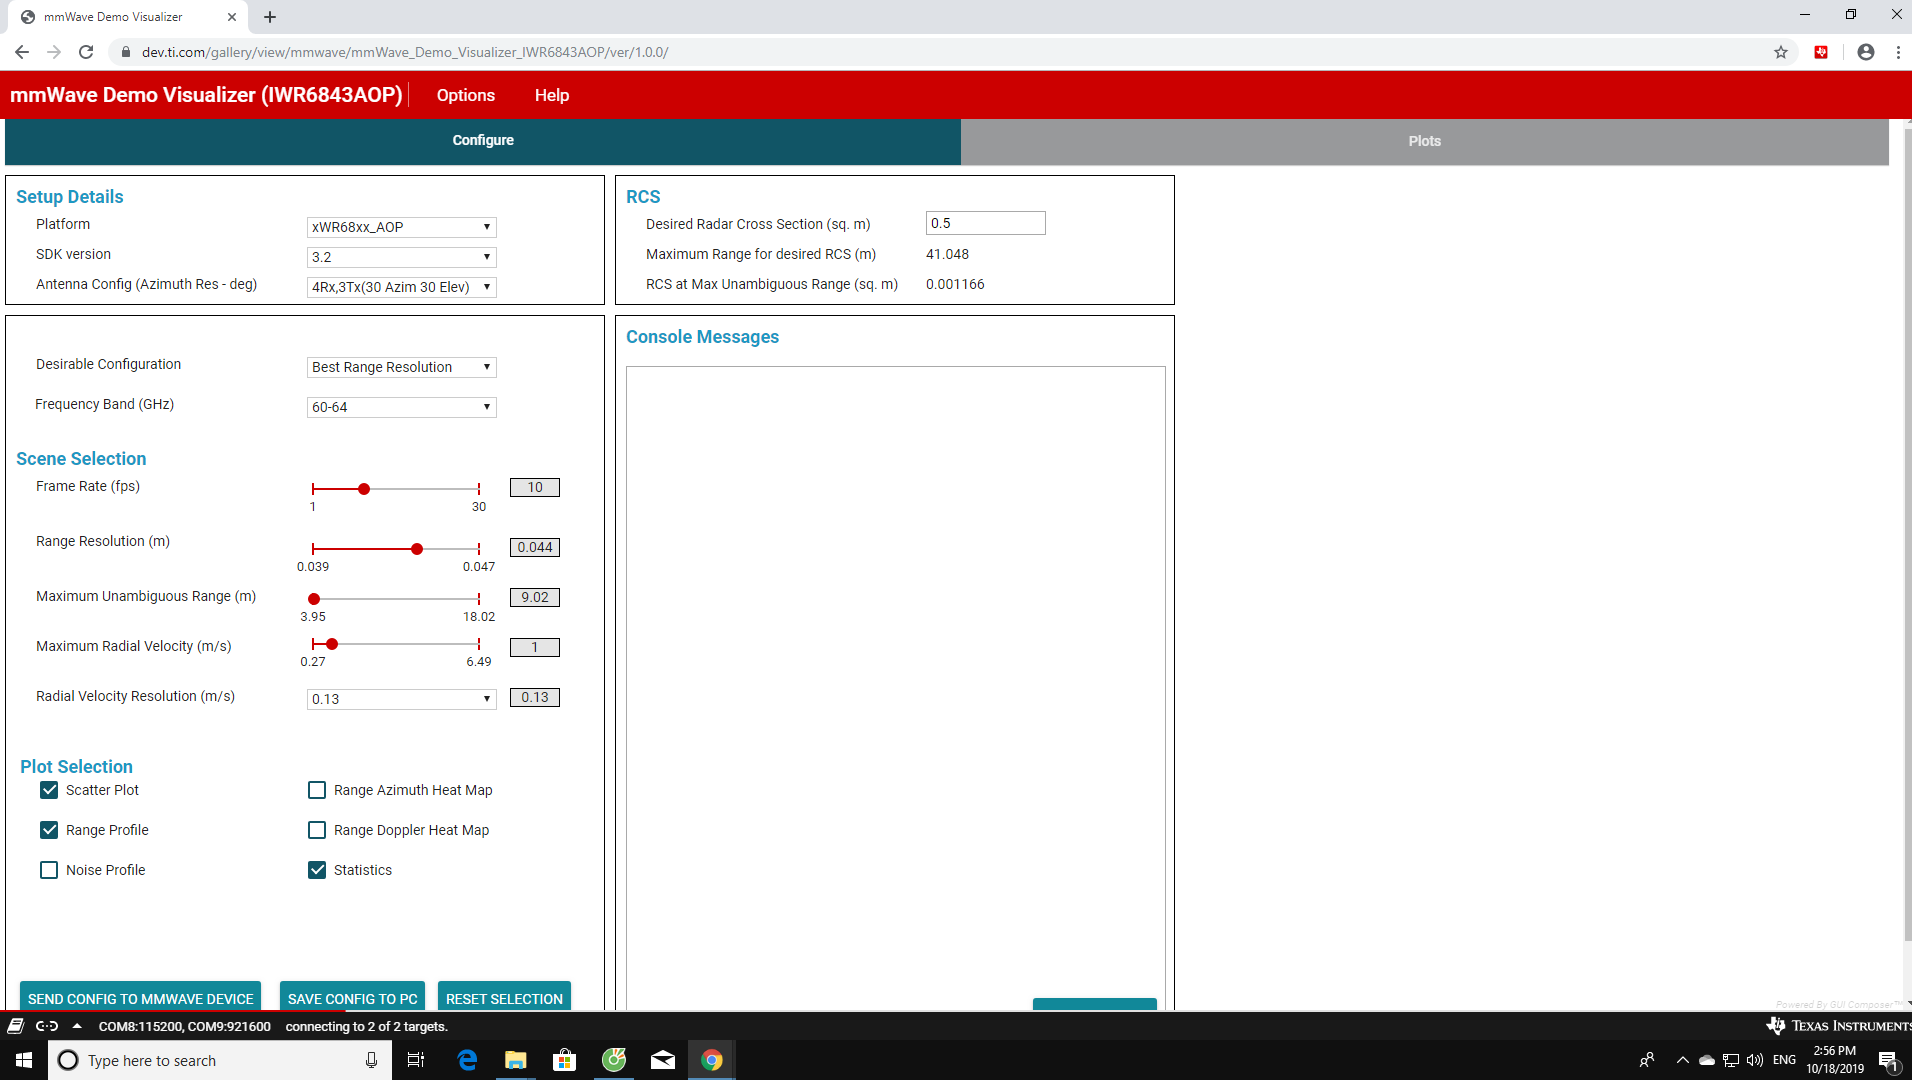Open the Antenna Config dropdown
1912x1080 pixels.
401,287
